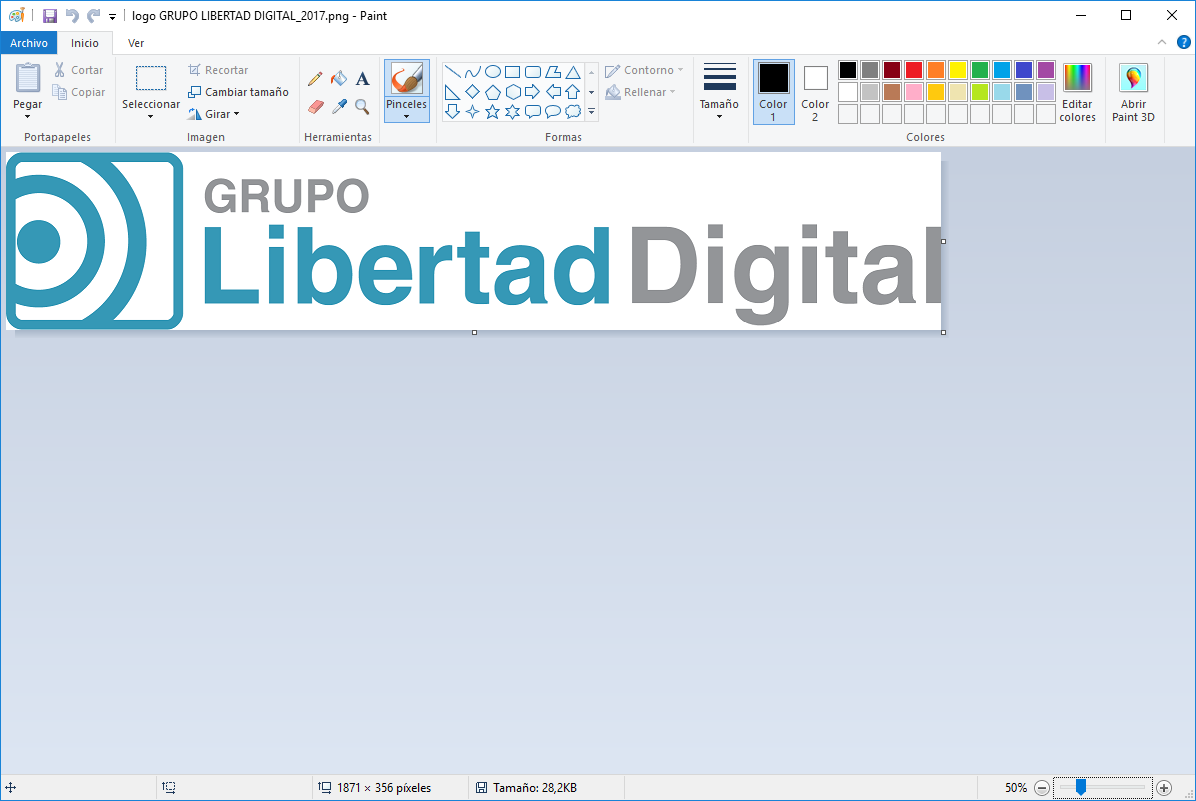Select the Color picker eyedropper tool
Image resolution: width=1196 pixels, height=801 pixels.
coord(339,106)
